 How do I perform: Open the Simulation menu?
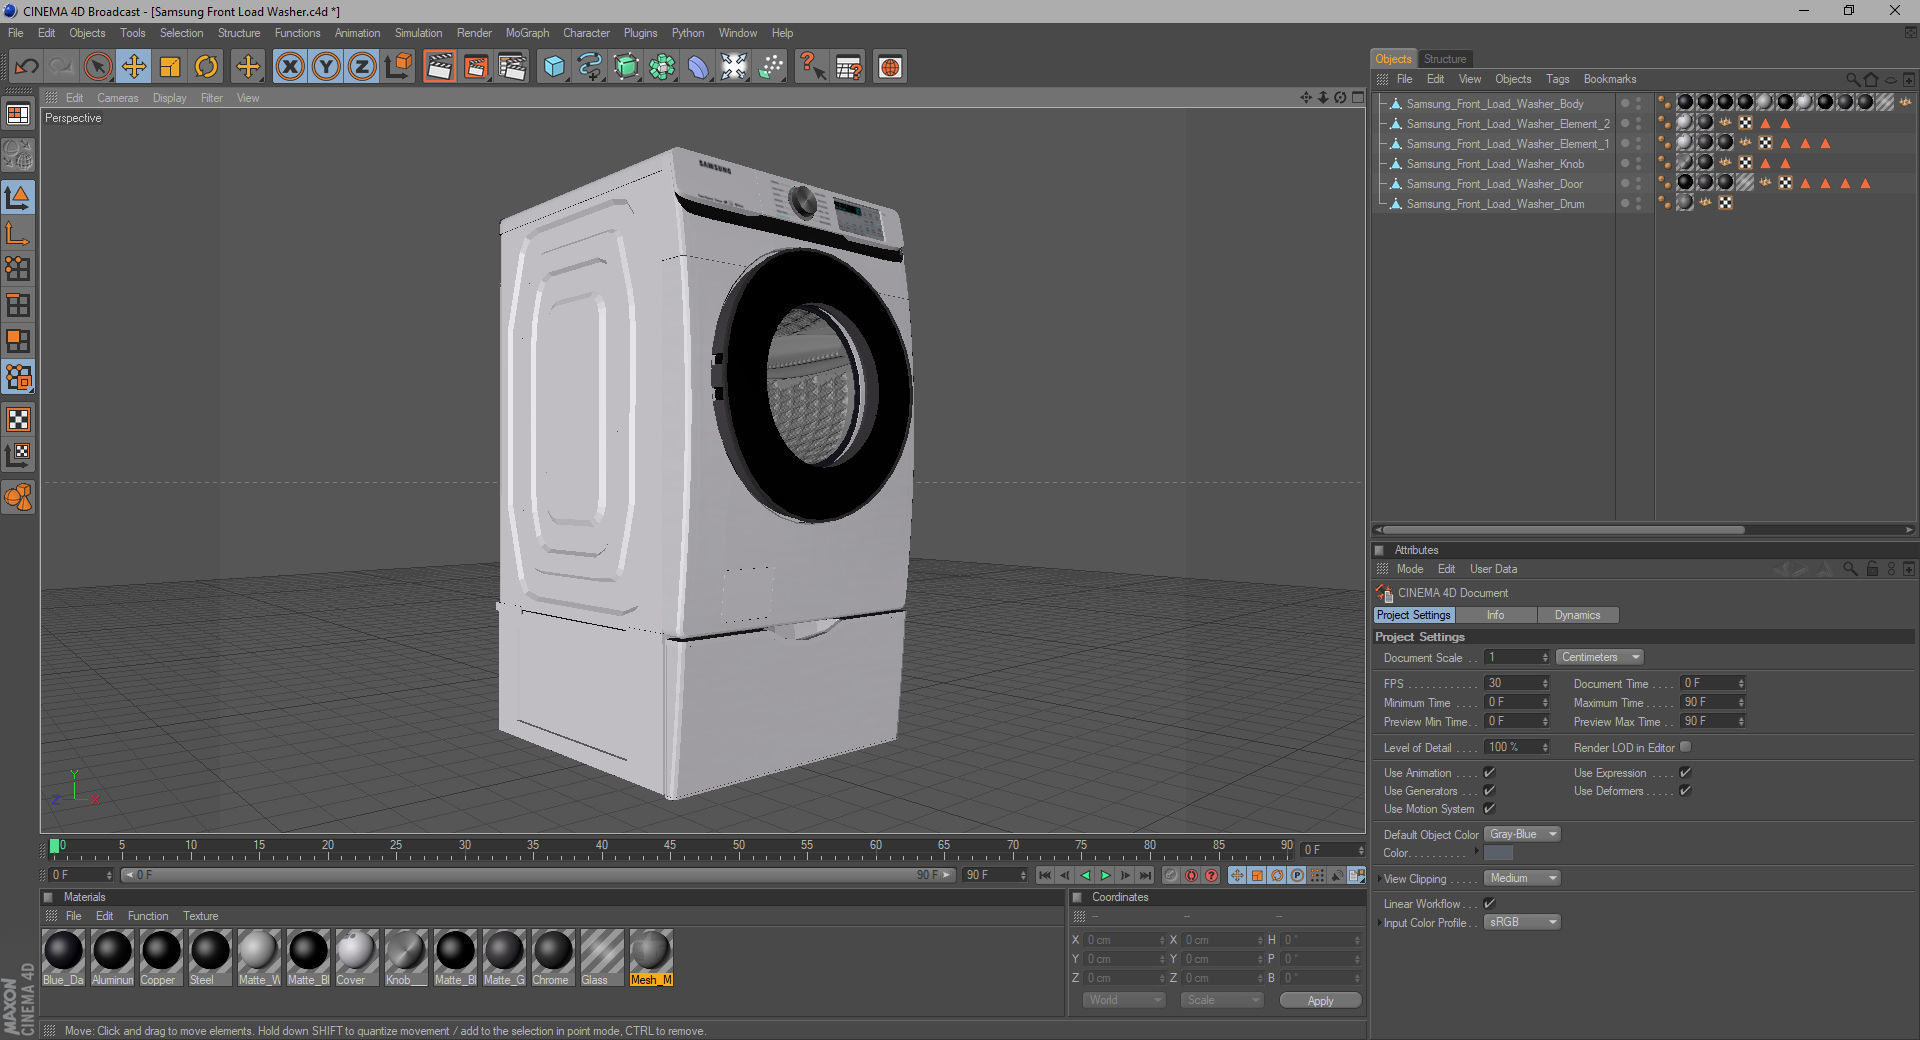tap(418, 33)
